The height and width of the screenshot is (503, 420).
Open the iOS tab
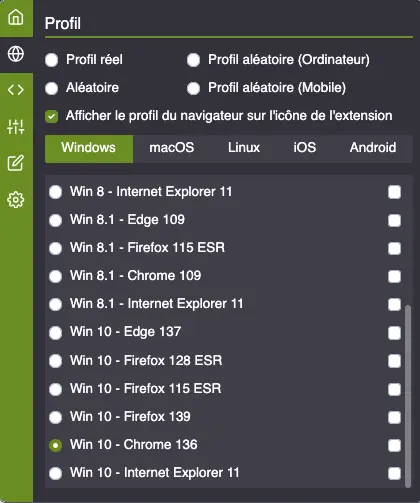click(305, 148)
